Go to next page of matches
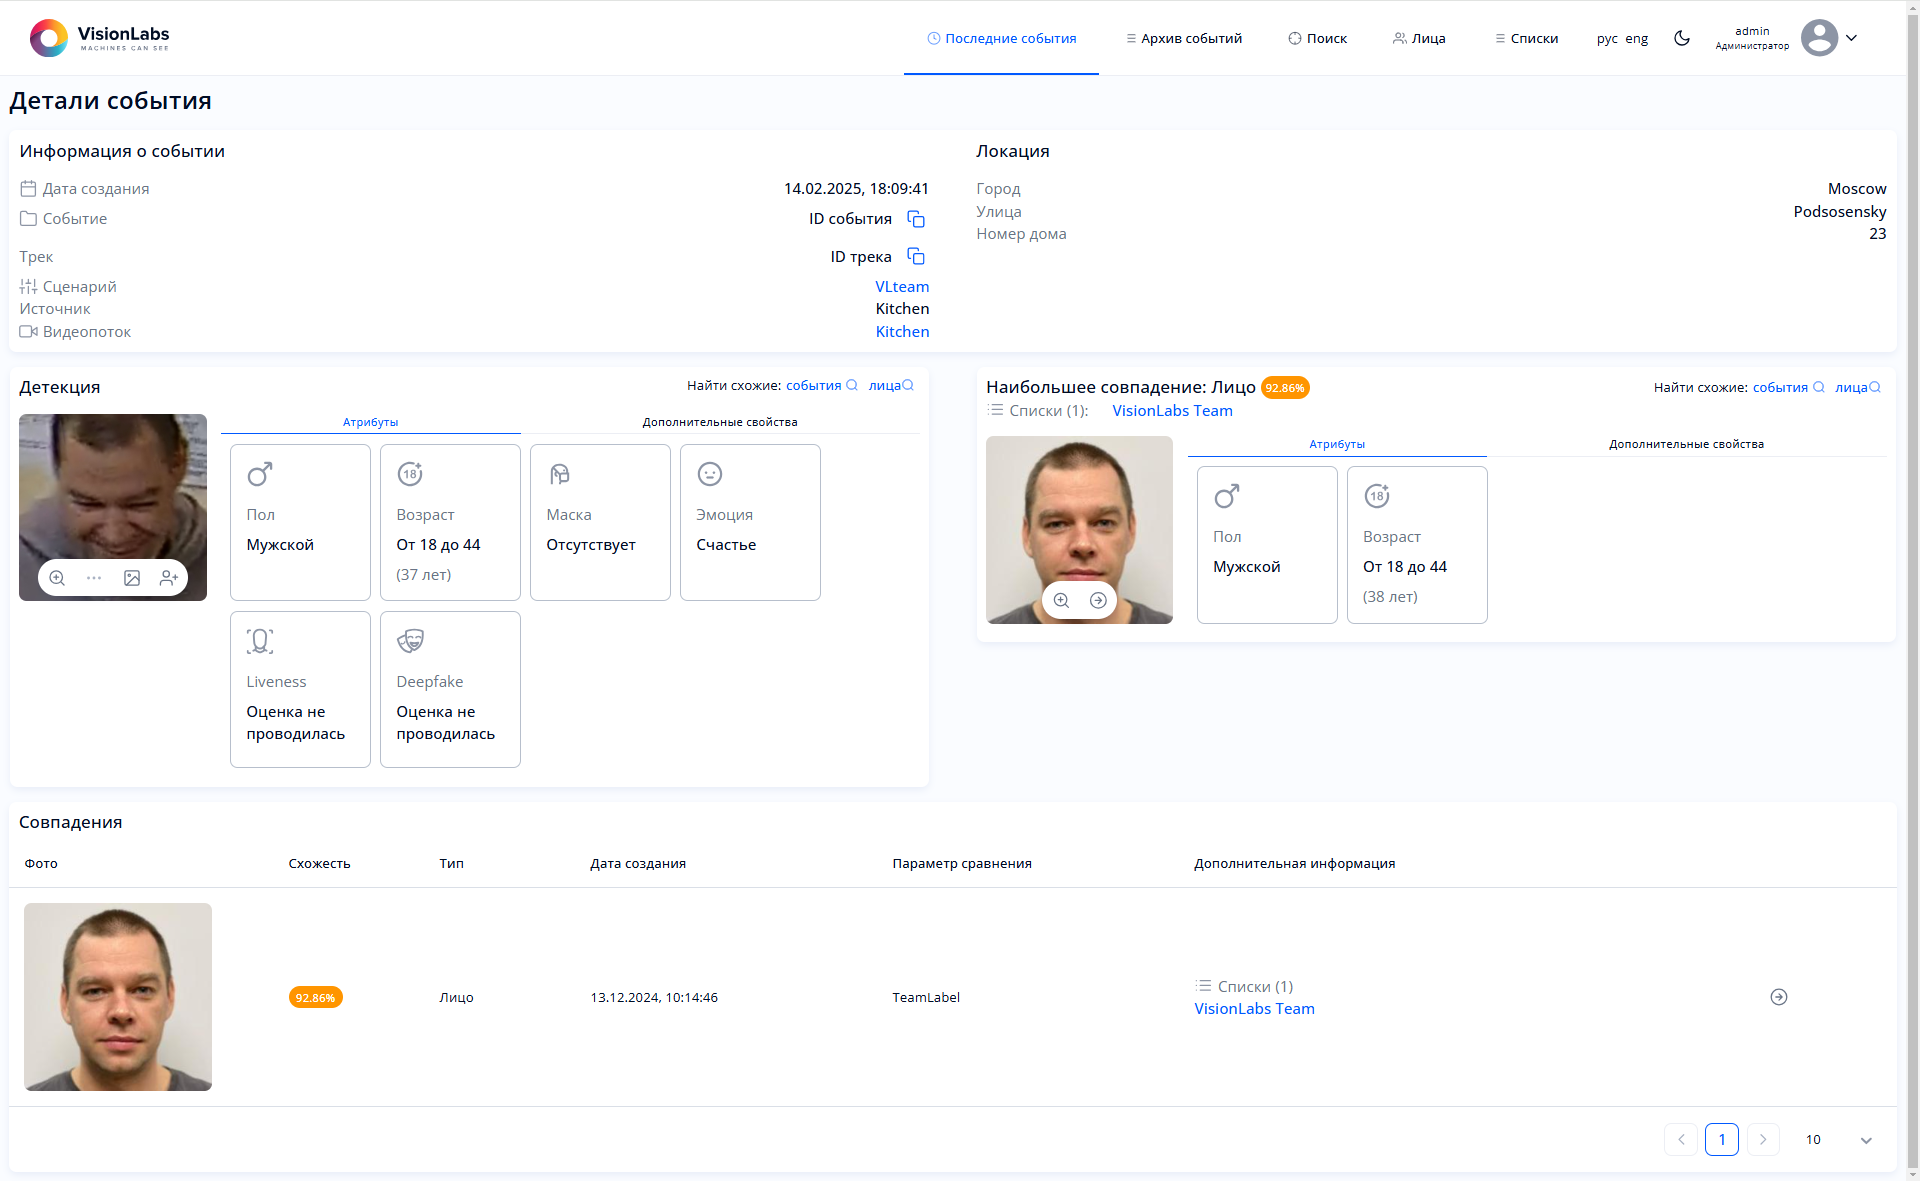Viewport: 1920px width, 1181px height. (1763, 1140)
